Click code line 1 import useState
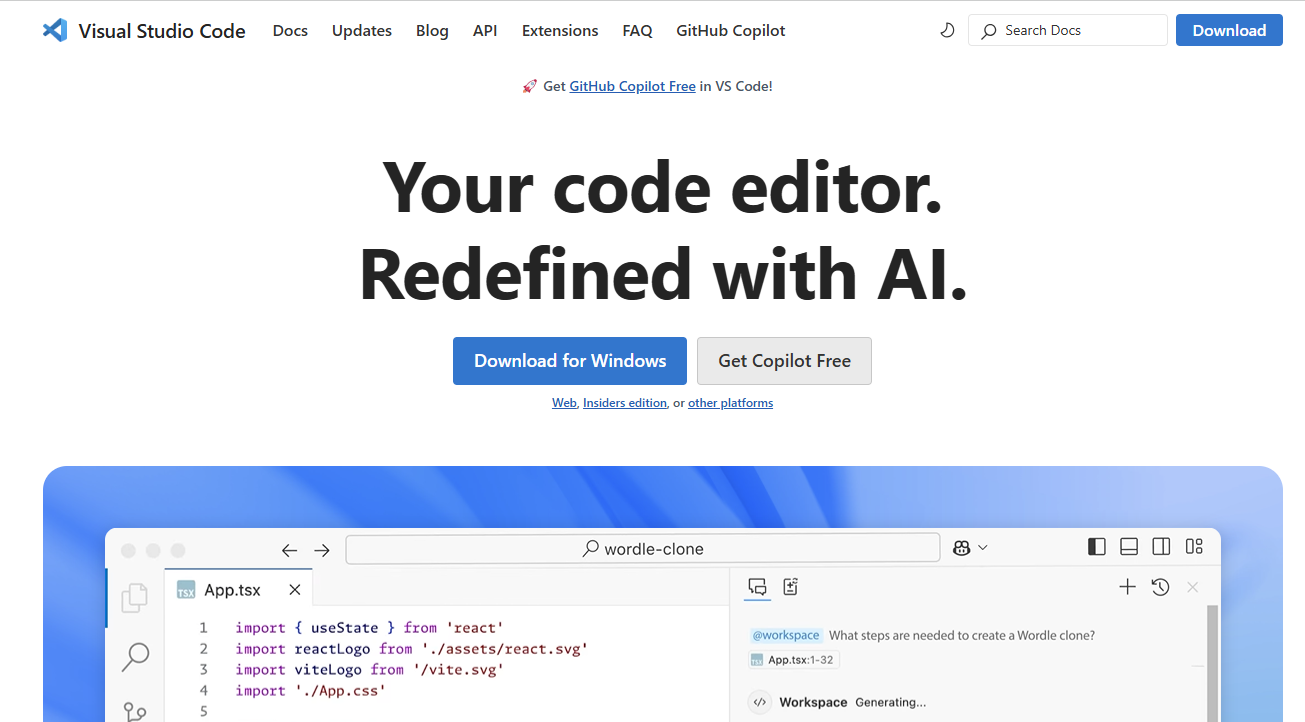Image resolution: width=1305 pixels, height=722 pixels. pyautogui.click(x=367, y=628)
